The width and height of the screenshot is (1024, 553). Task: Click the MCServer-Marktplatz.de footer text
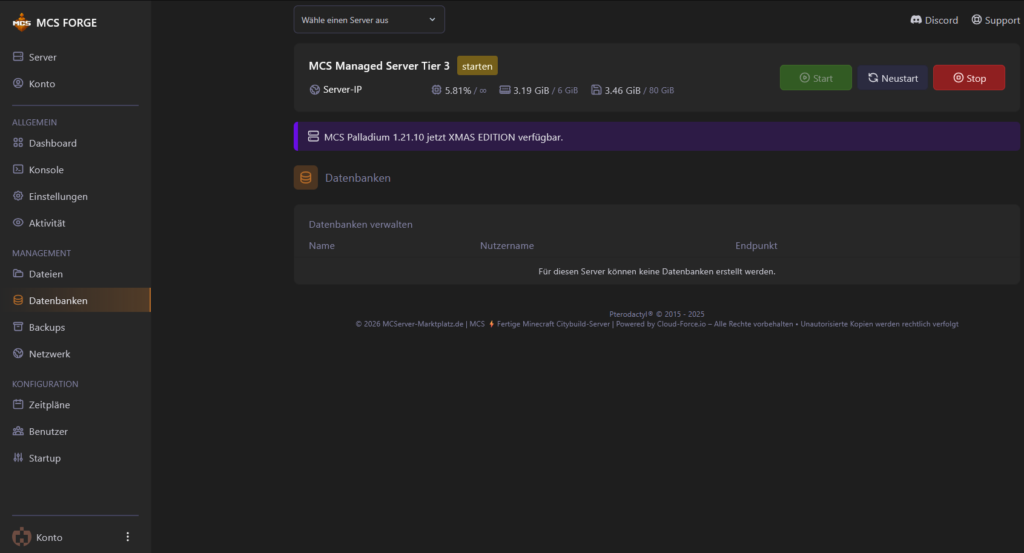click(x=423, y=324)
